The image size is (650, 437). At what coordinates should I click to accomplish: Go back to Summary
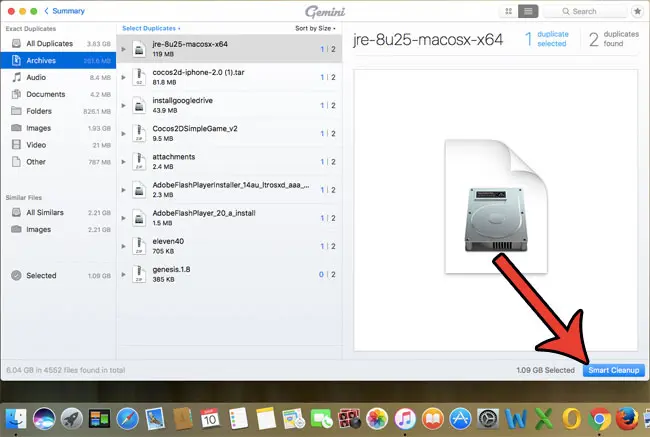click(65, 11)
